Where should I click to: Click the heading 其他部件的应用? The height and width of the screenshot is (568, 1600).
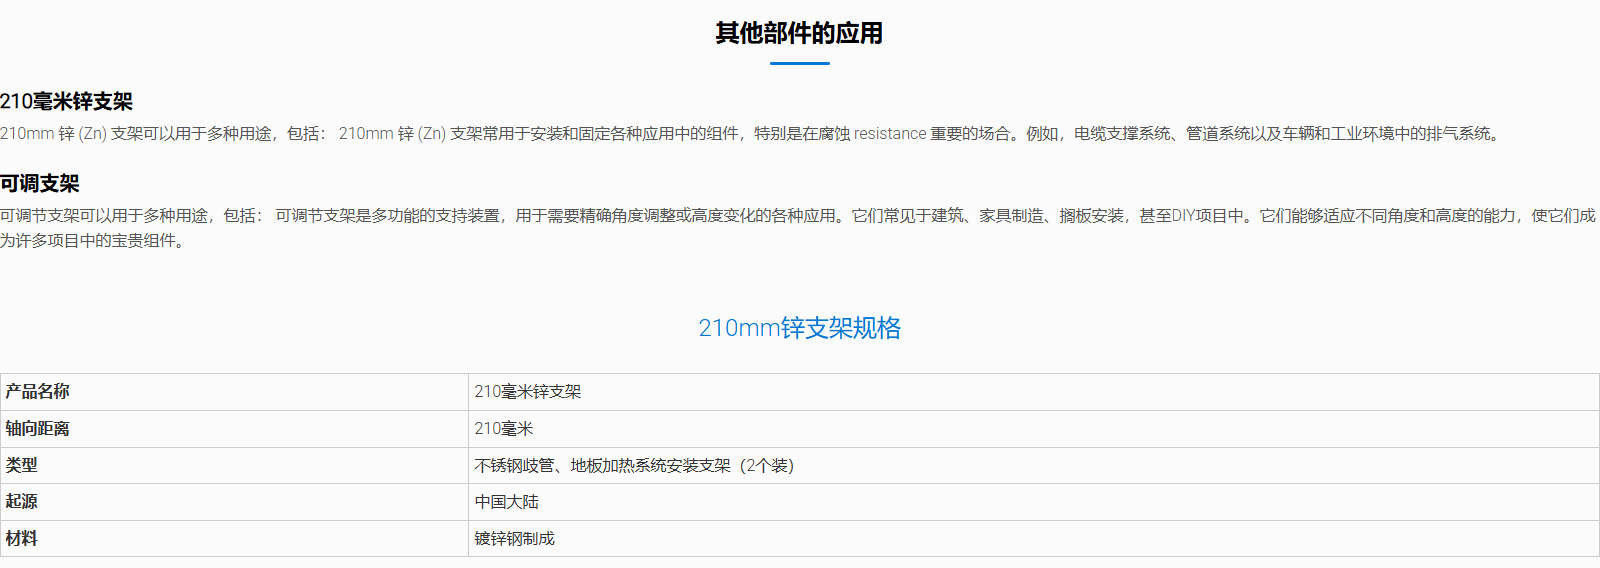tap(799, 33)
